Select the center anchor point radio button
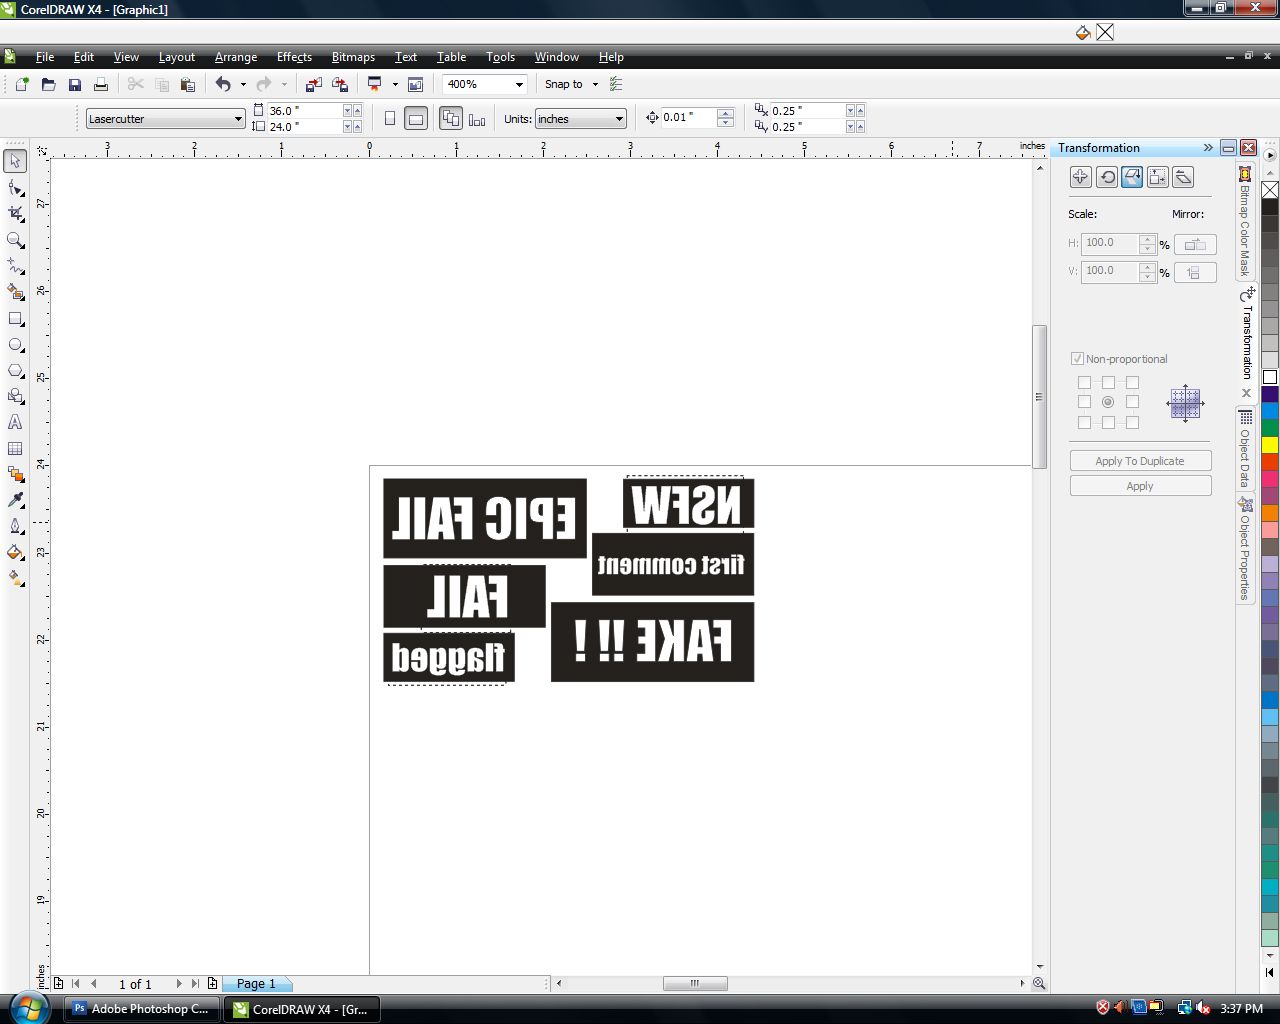This screenshot has height=1024, width=1280. coord(1108,402)
